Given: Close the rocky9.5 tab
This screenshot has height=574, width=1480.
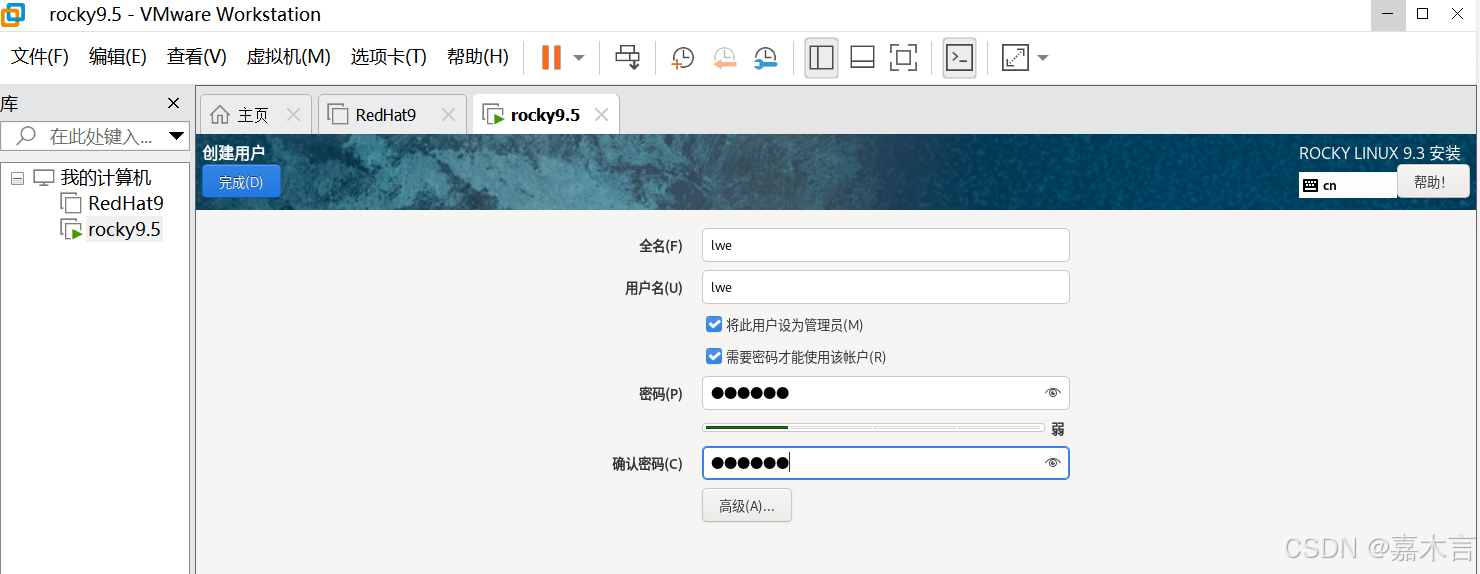Looking at the screenshot, I should [x=601, y=115].
